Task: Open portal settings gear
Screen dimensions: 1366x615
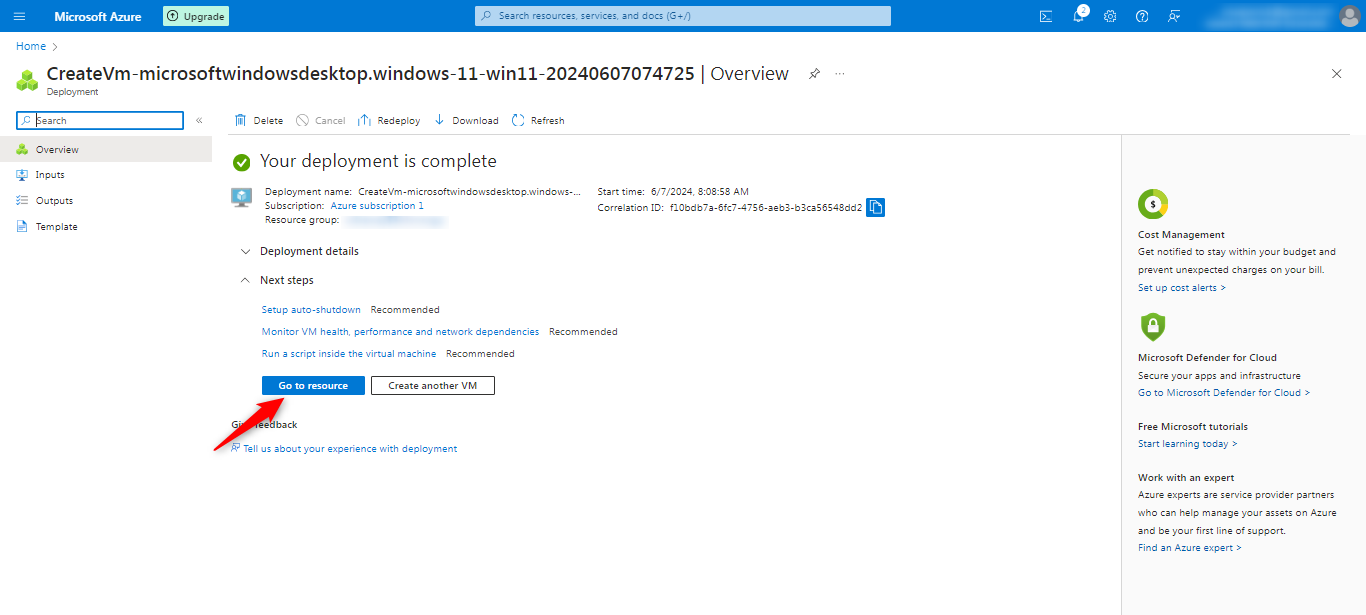Action: [x=1110, y=16]
